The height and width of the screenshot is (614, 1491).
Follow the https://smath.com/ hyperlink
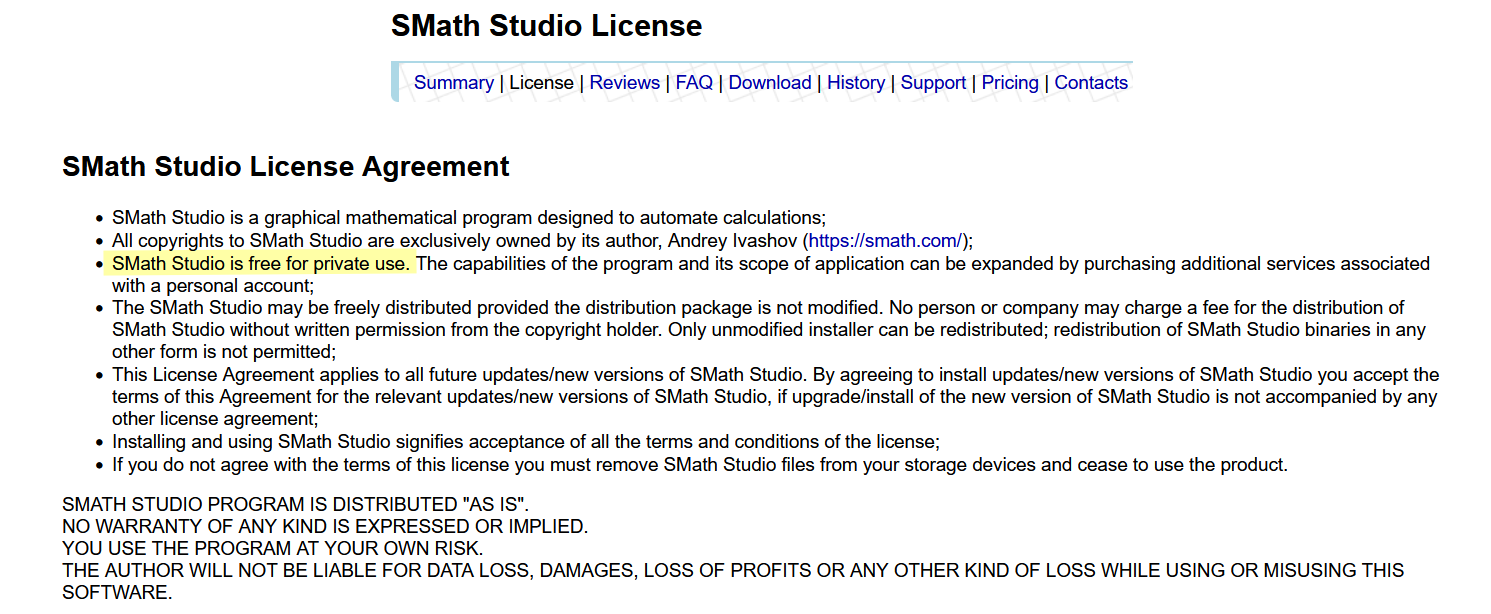pos(884,241)
